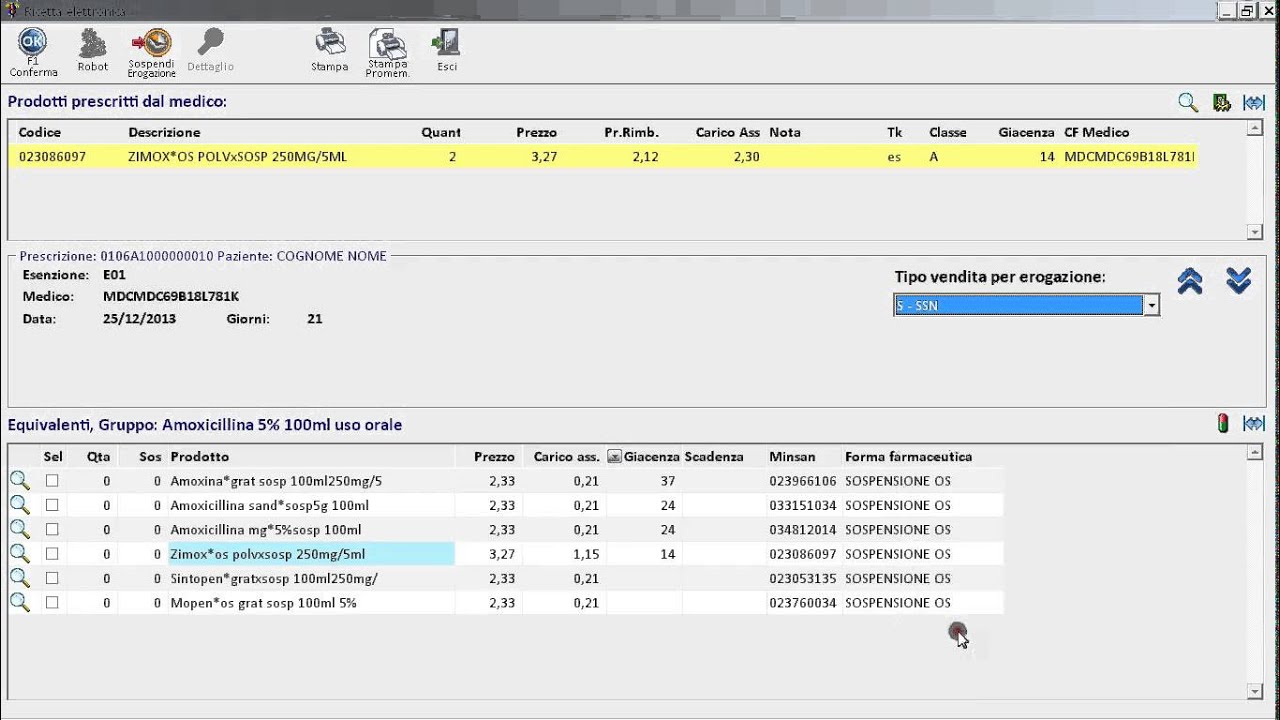Click magnifier icon for Amoxicillina sand*sosp5g row
The width and height of the screenshot is (1280, 720).
pyautogui.click(x=19, y=505)
